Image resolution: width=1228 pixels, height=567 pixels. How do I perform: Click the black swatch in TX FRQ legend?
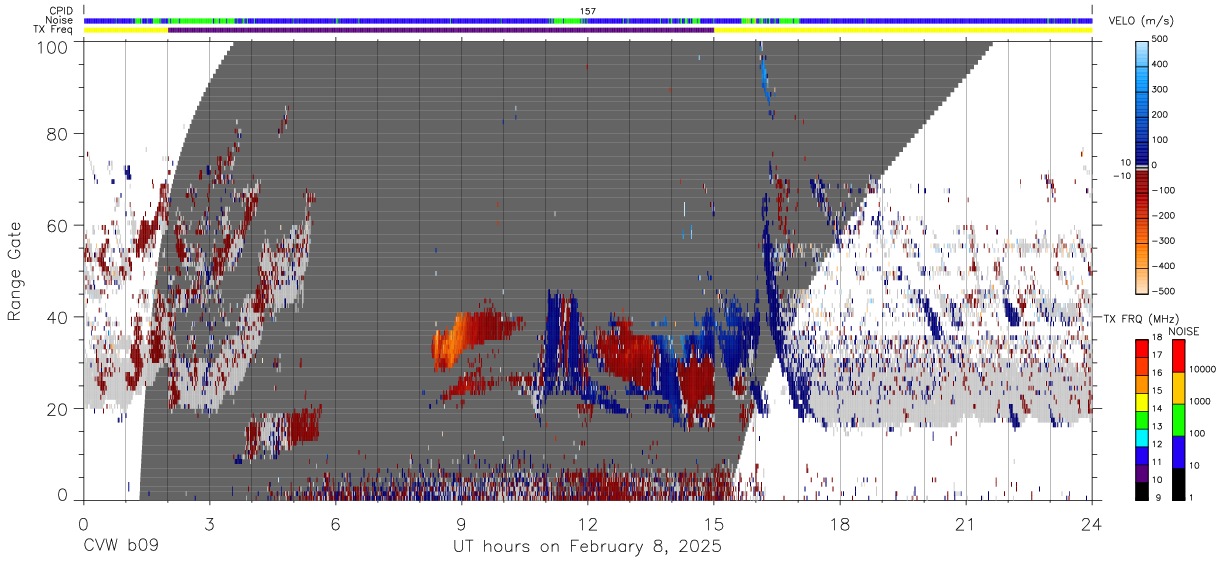coord(1142,491)
